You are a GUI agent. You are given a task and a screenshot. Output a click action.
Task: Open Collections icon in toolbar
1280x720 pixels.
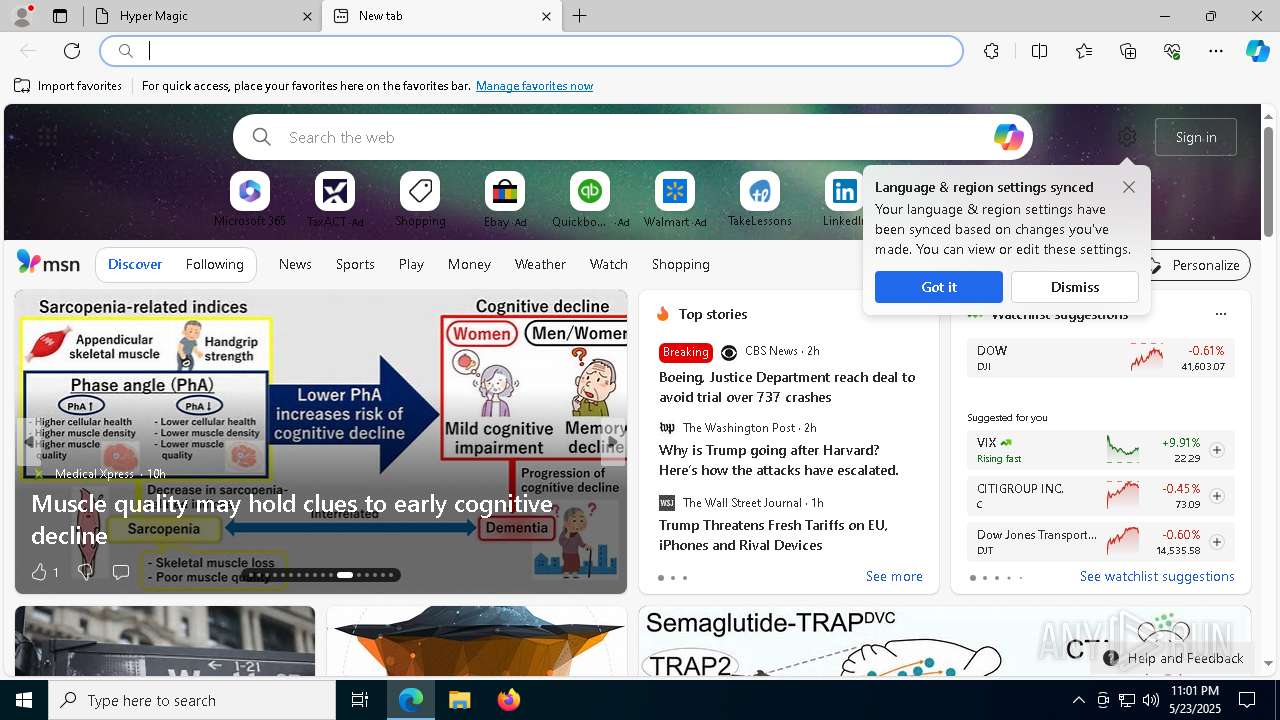(x=1128, y=51)
